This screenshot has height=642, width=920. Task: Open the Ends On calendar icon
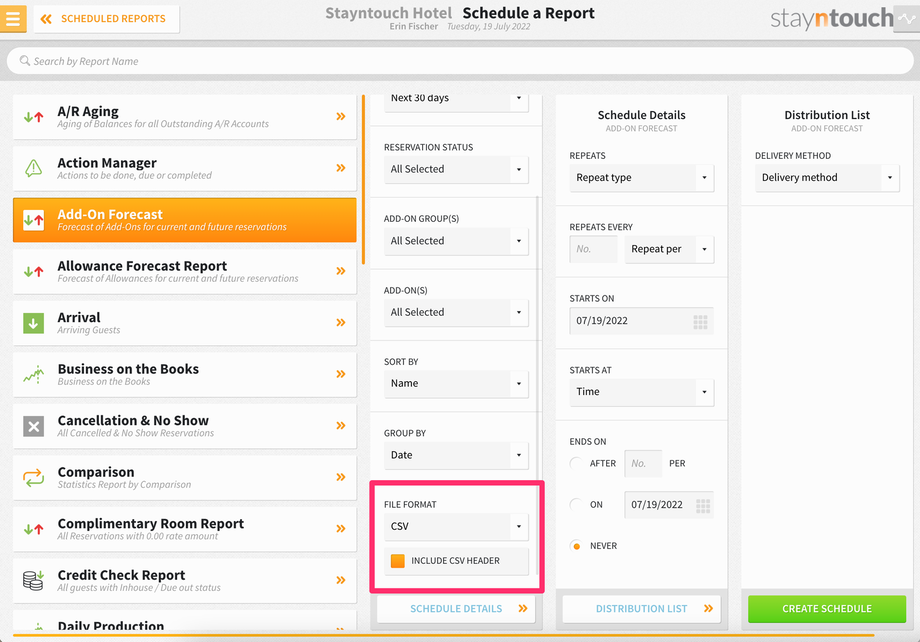tap(703, 505)
